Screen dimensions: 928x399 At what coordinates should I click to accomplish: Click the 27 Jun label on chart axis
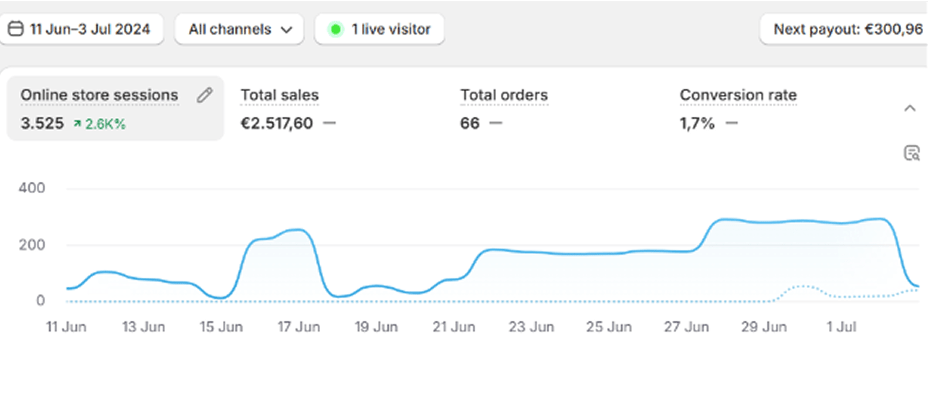coord(689,327)
